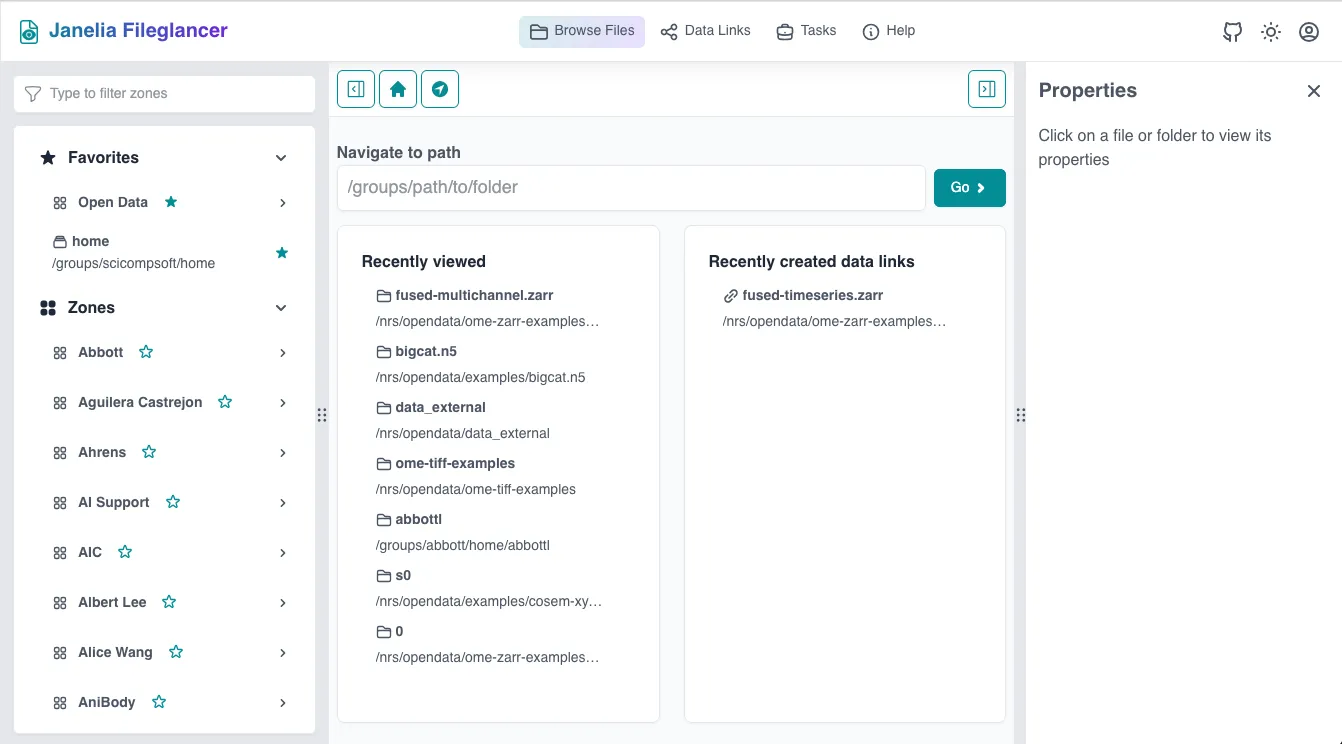This screenshot has height=744, width=1342.
Task: Expand the AI Support zone
Action: point(283,503)
